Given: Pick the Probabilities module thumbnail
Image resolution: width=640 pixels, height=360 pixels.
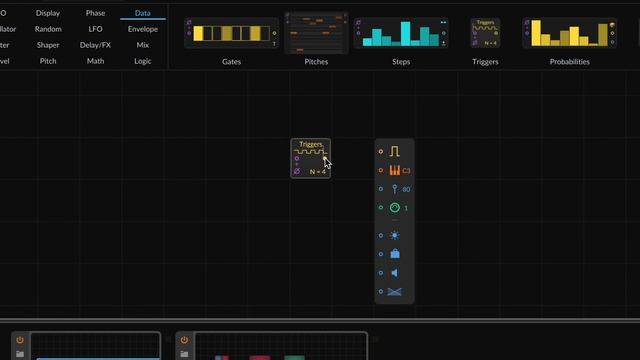Looking at the screenshot, I should pos(570,33).
